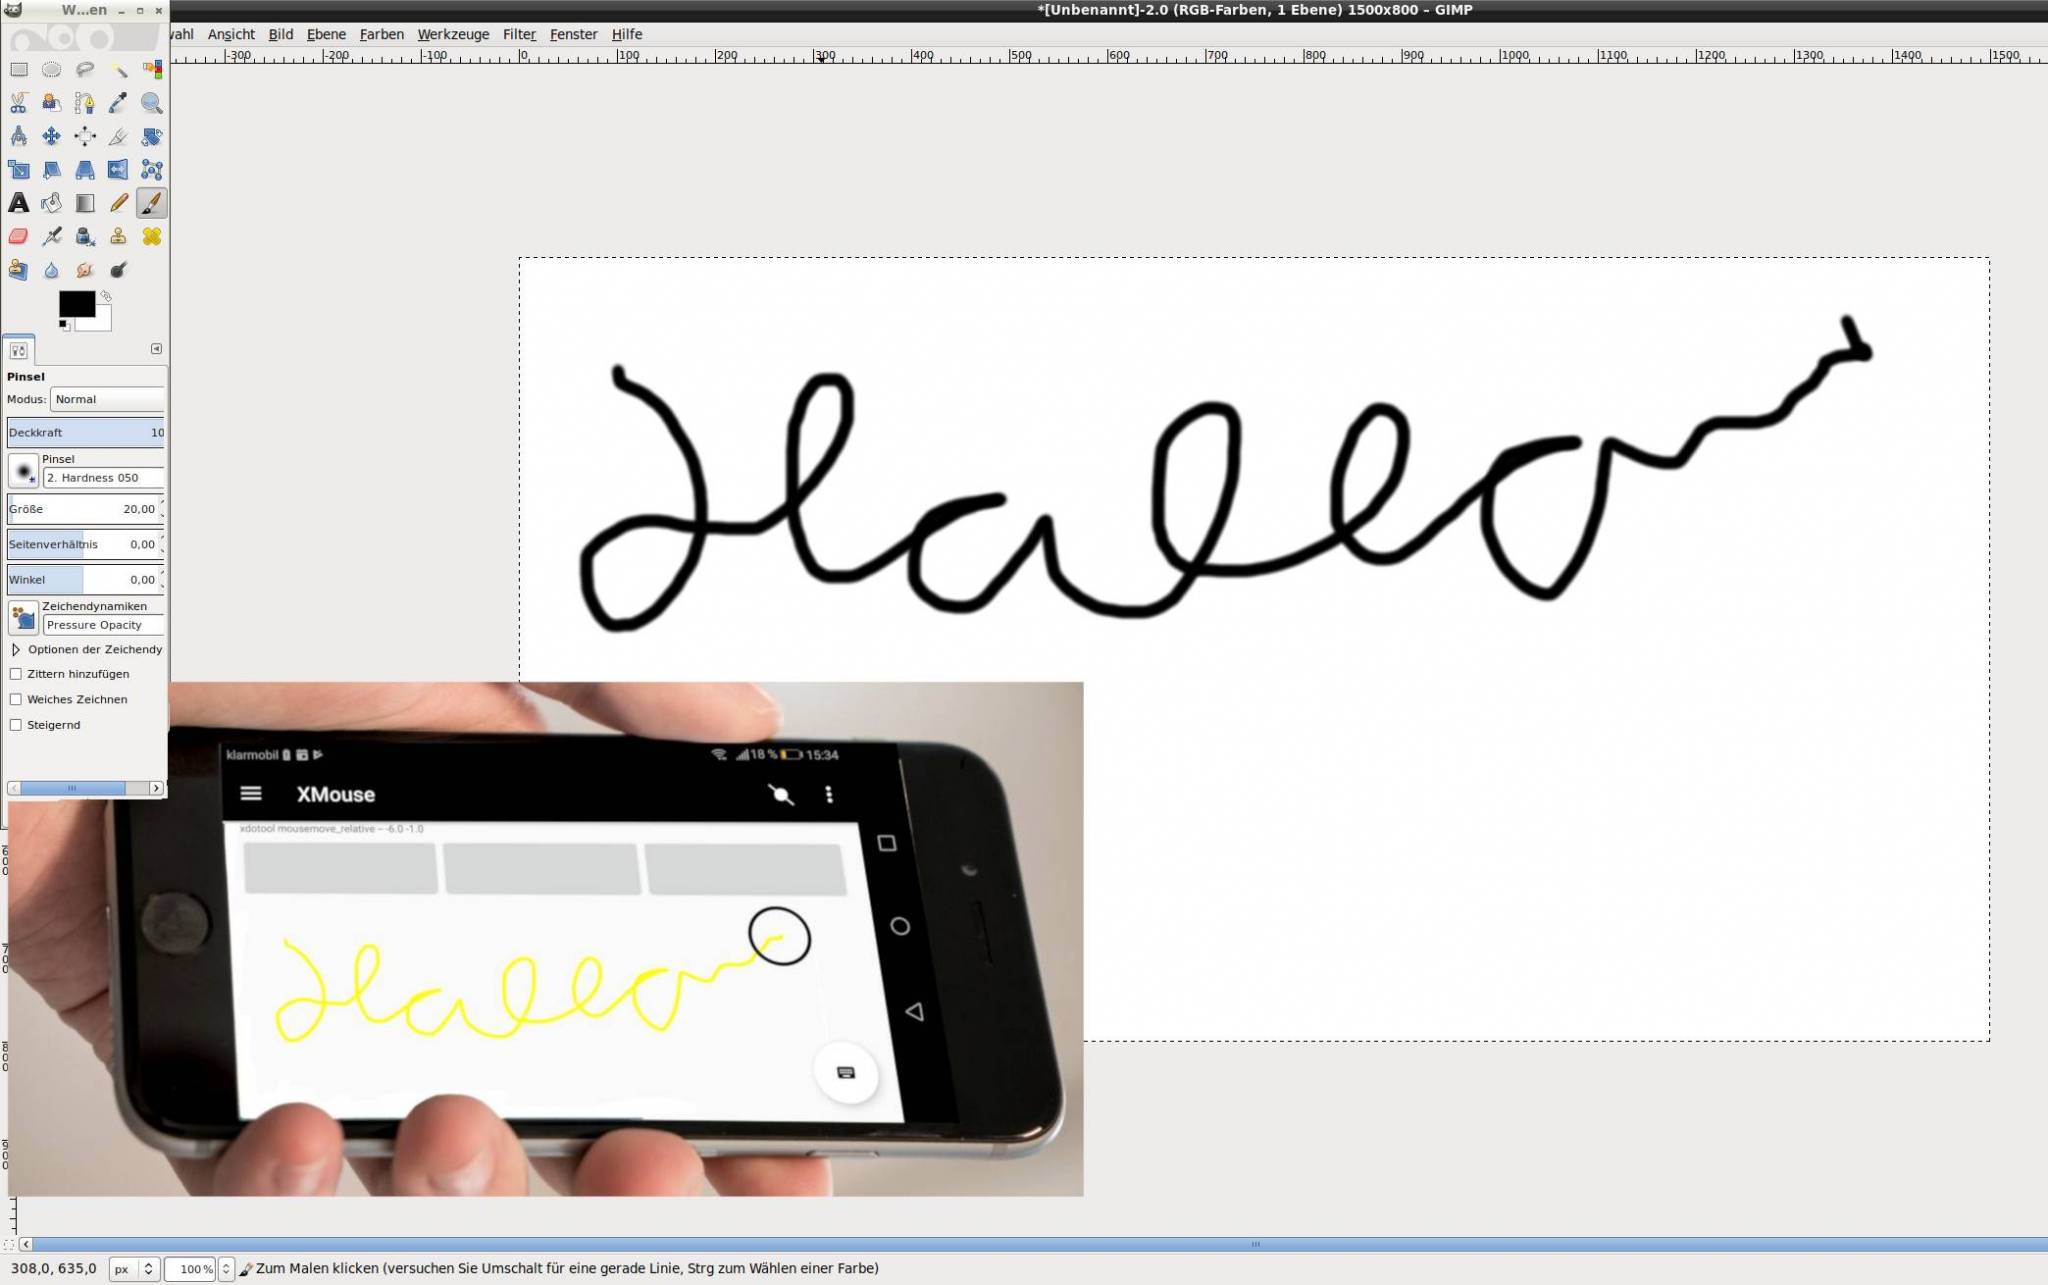Pick the Bucket Fill tool
The height and width of the screenshot is (1285, 2048).
[x=52, y=203]
